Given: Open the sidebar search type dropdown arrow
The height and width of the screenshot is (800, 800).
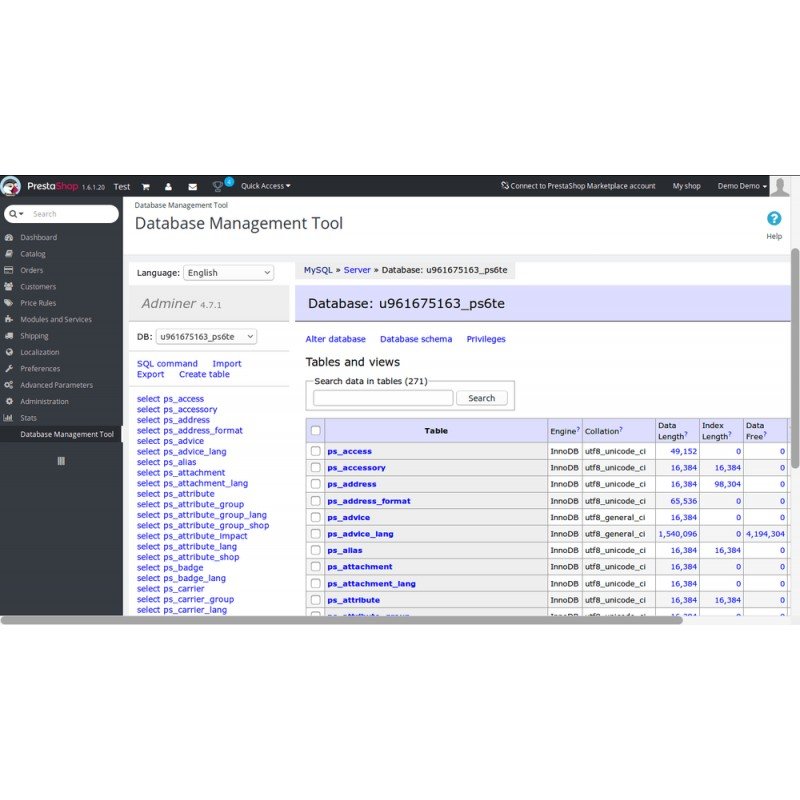Looking at the screenshot, I should click(21, 214).
